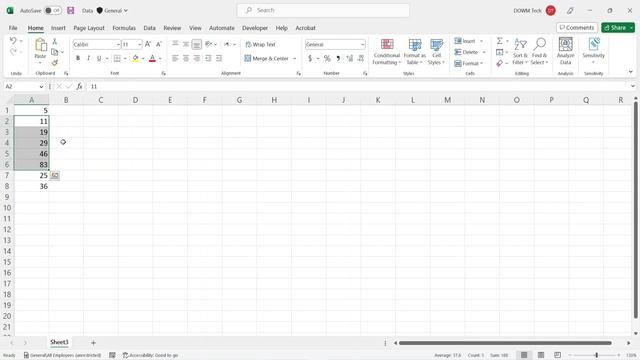Click the Save icon in title bar

coord(71,10)
